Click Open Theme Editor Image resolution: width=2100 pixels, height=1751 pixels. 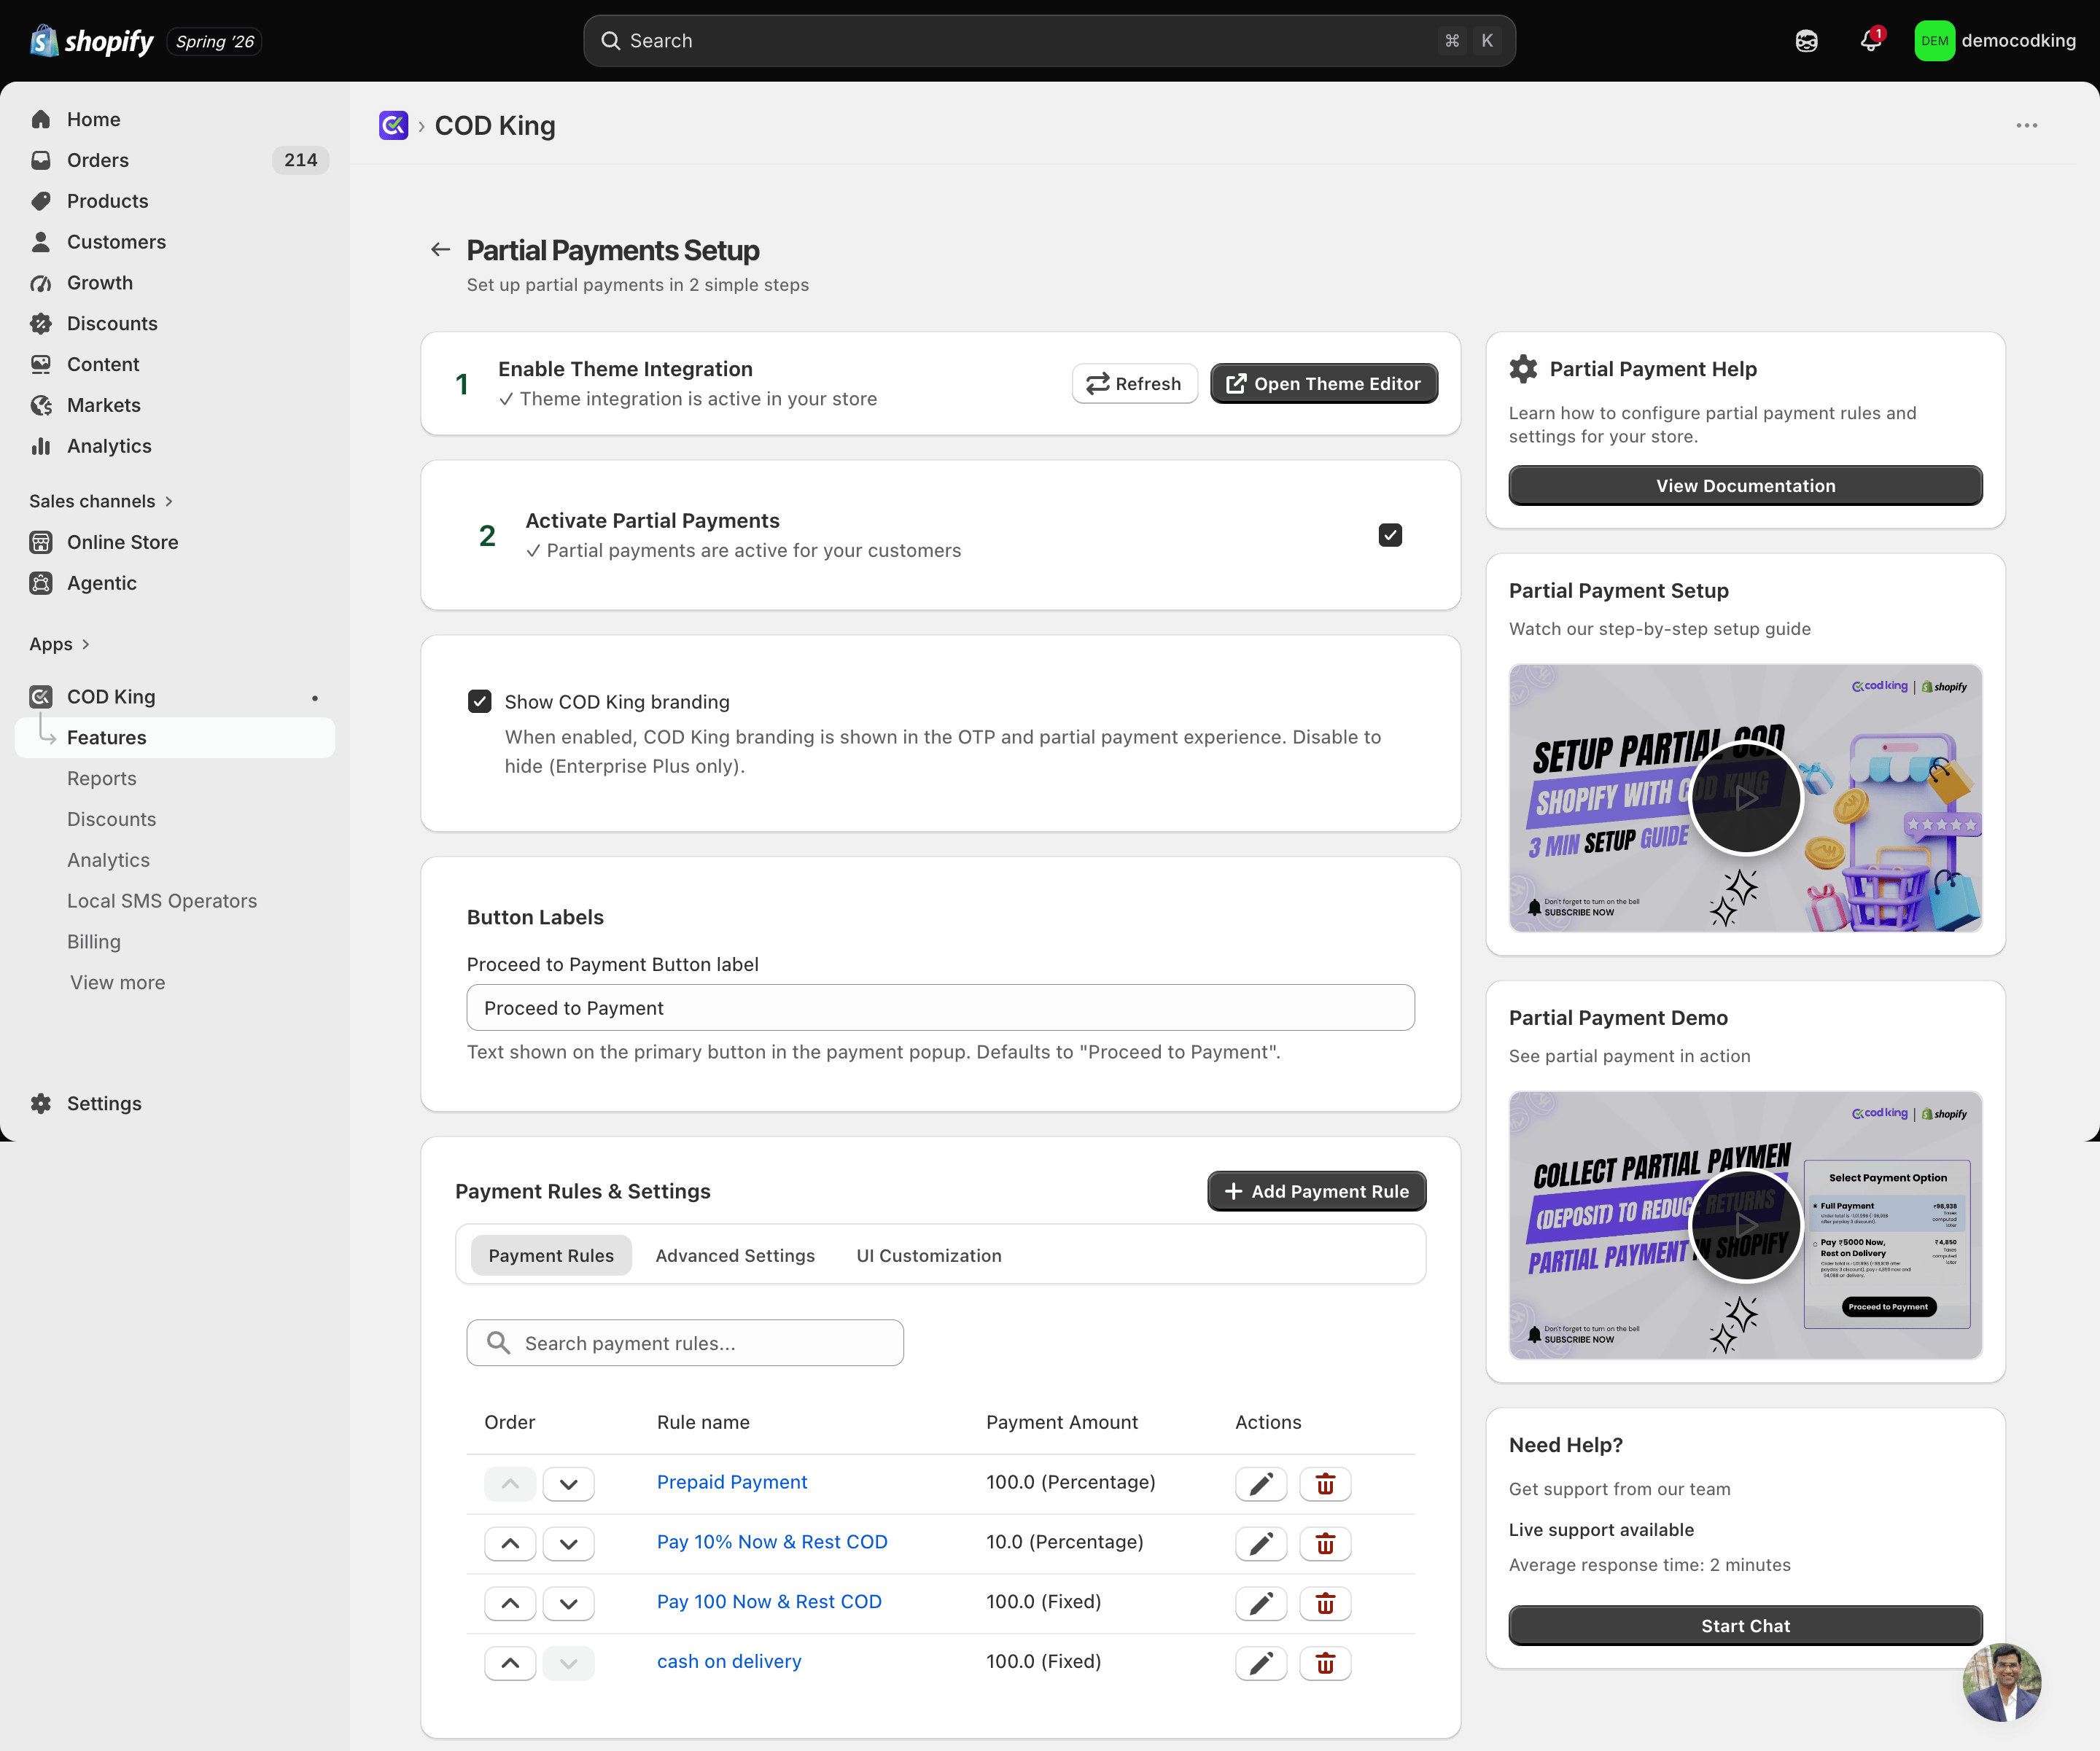[1323, 384]
